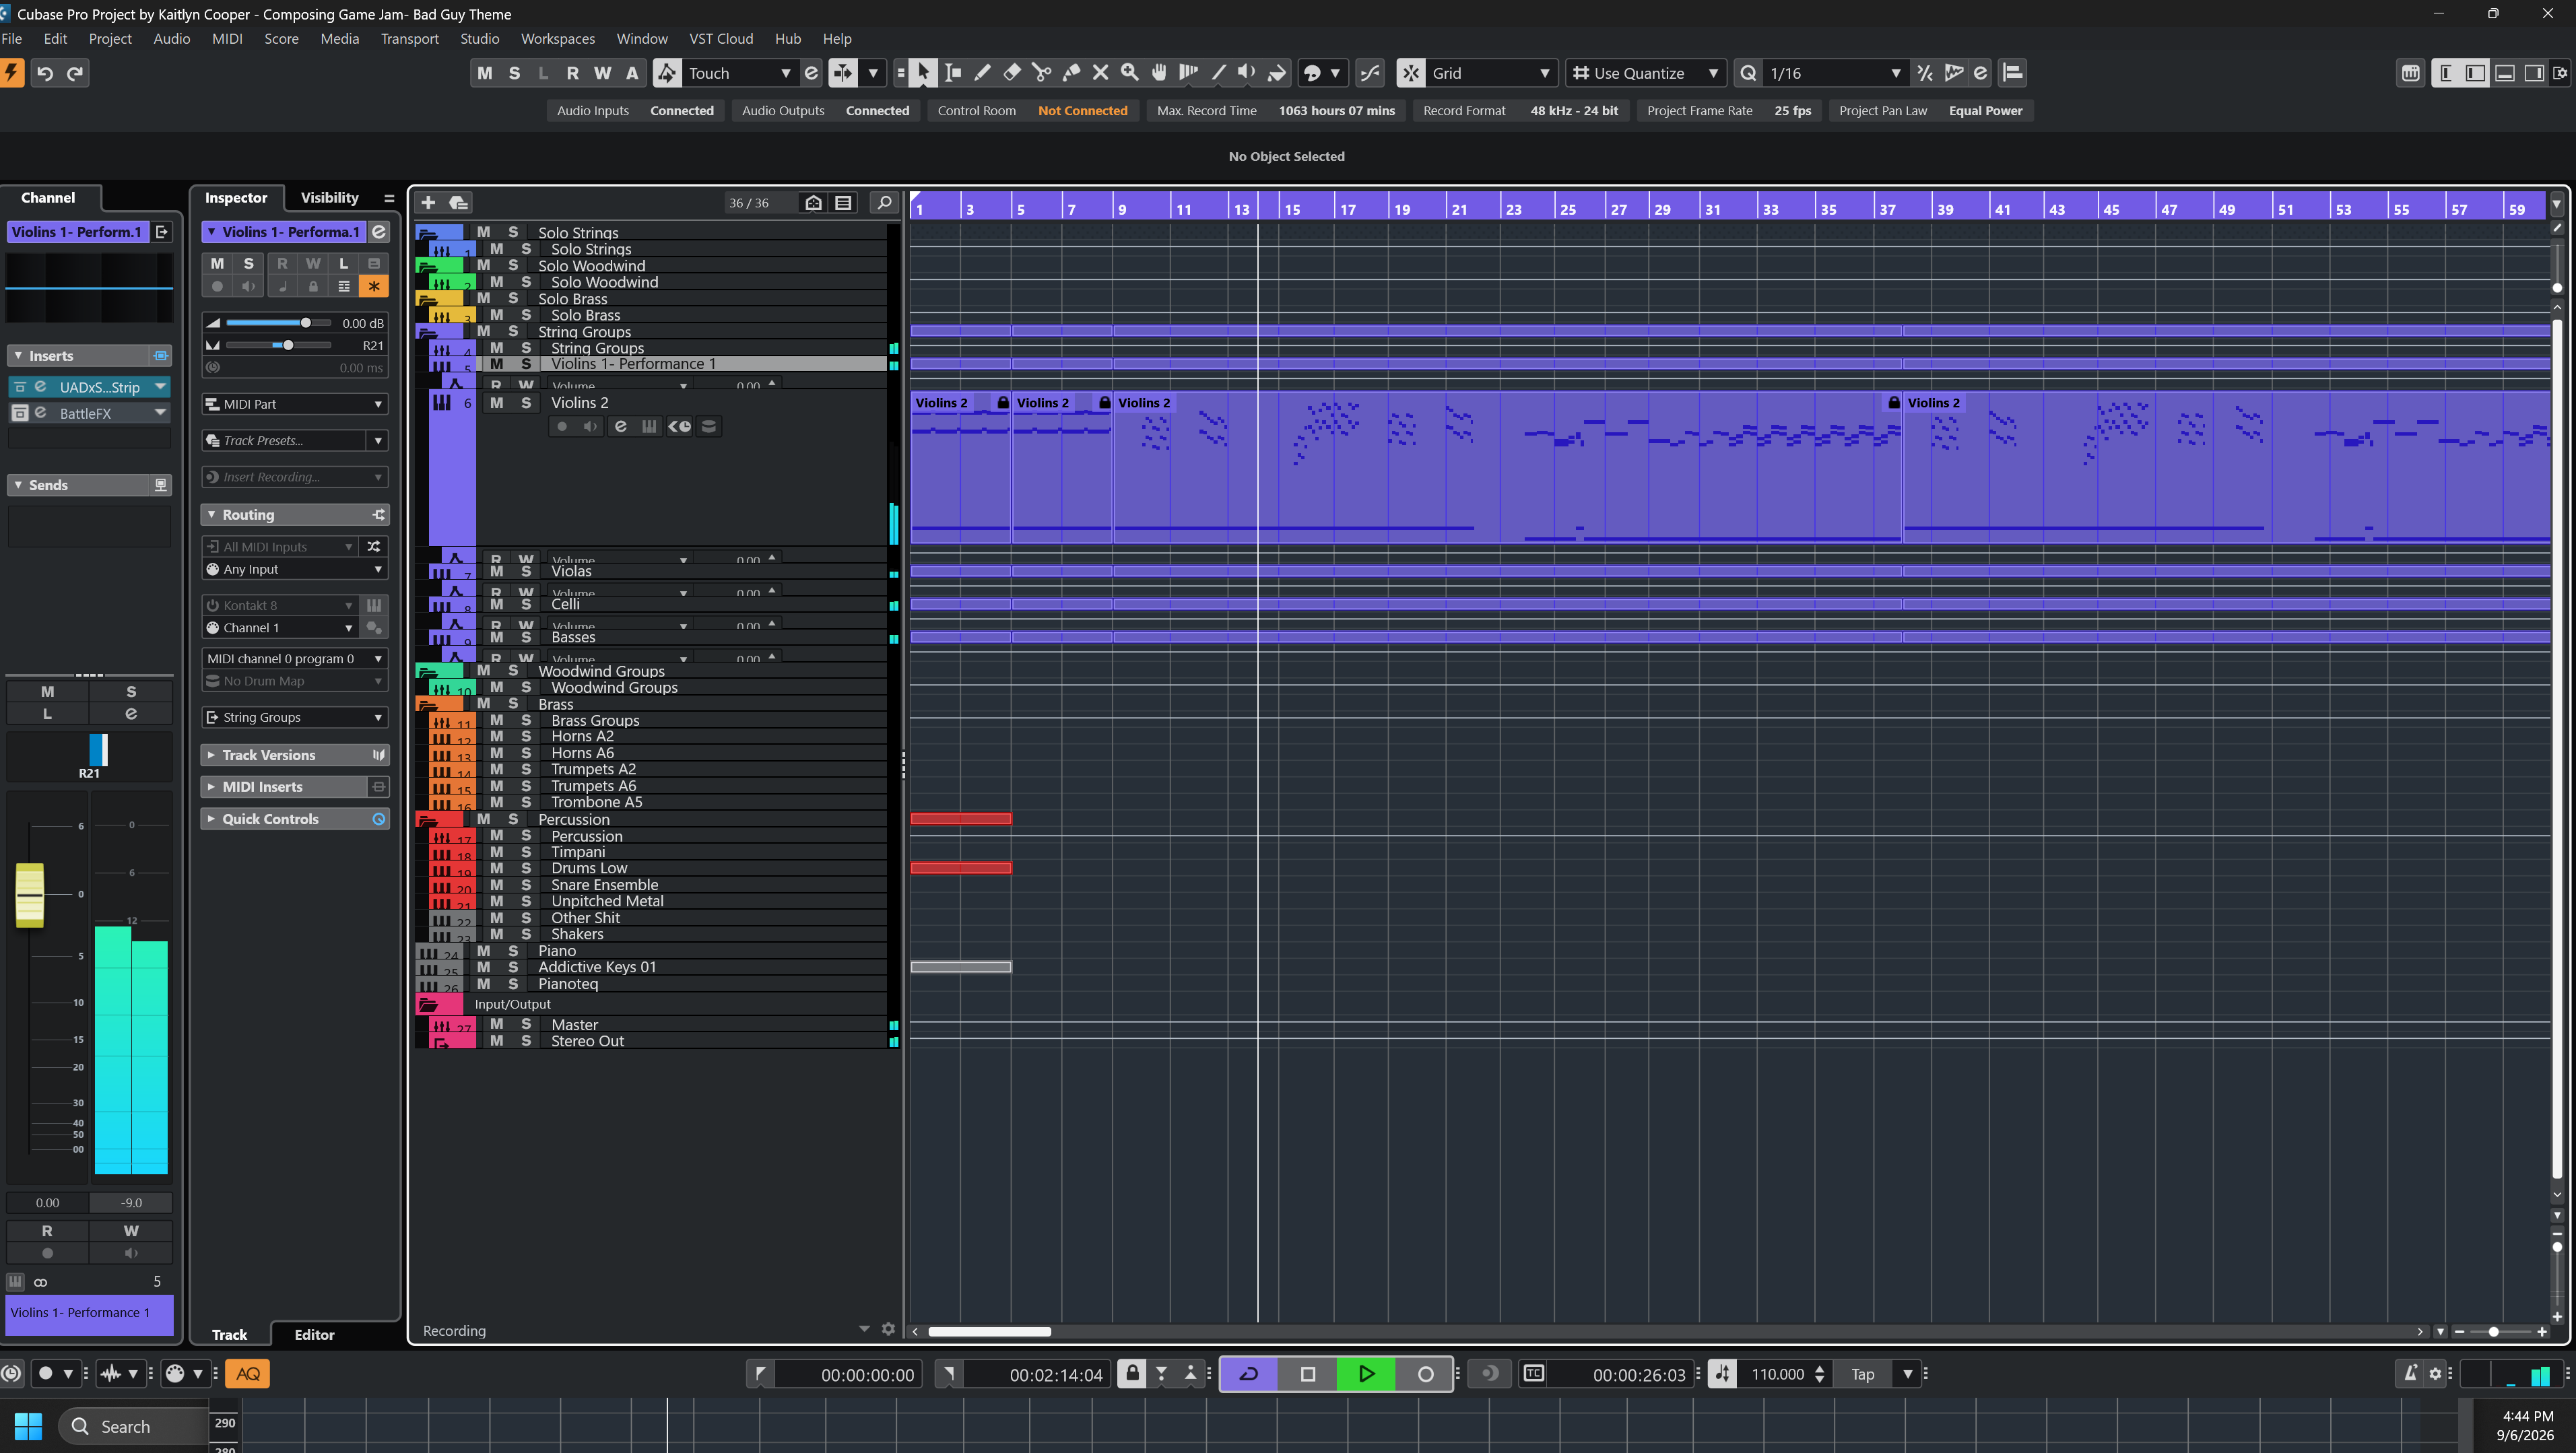Start playback with the green Play button
Image resolution: width=2576 pixels, height=1453 pixels.
tap(1366, 1374)
